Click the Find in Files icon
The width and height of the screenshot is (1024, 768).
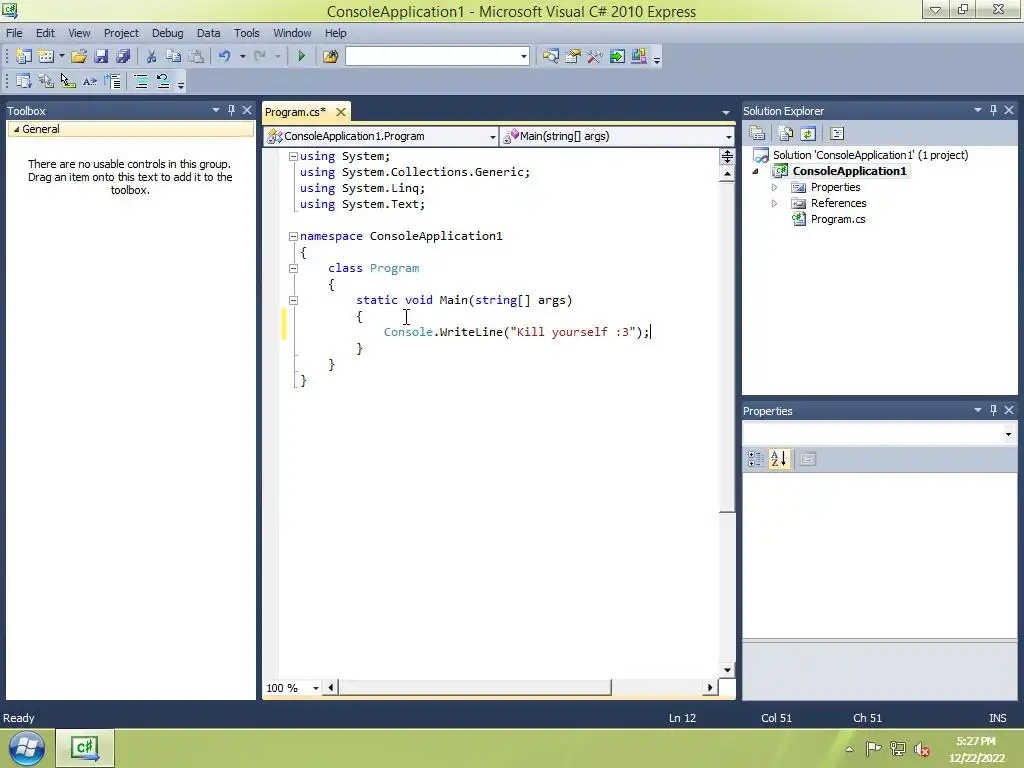[330, 57]
